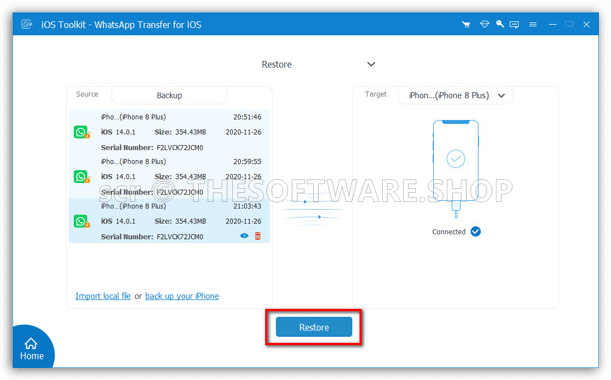The image size is (611, 380).
Task: Click the Import local file link
Action: point(103,296)
